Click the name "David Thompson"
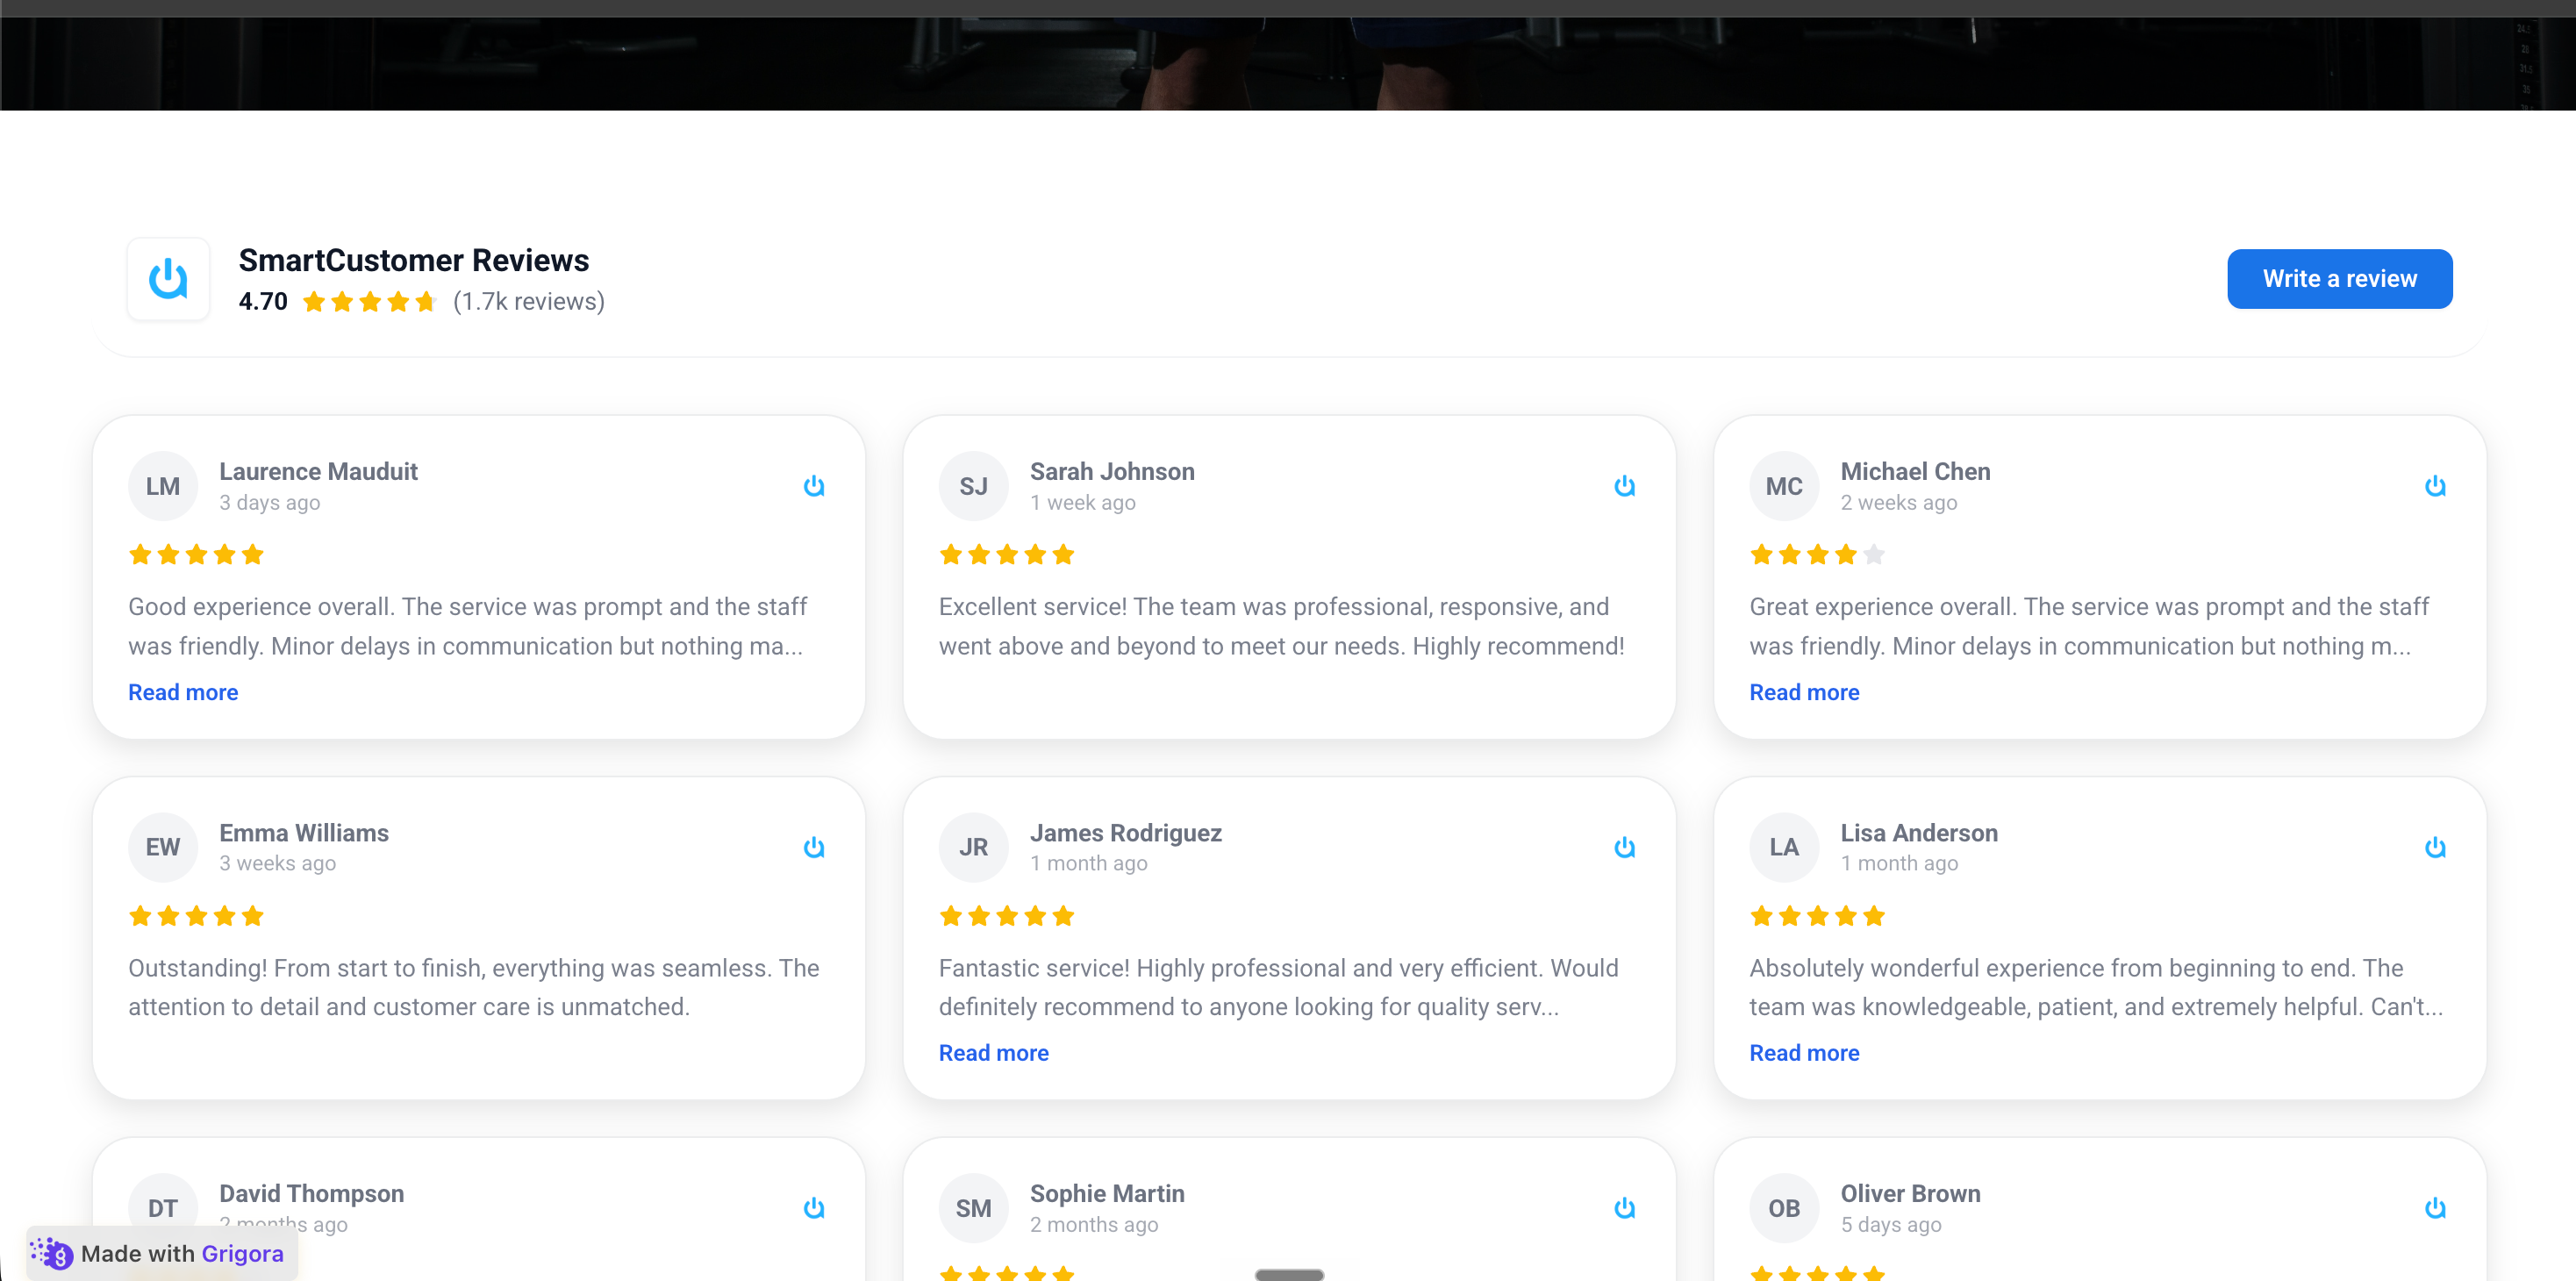This screenshot has height=1281, width=2576. (312, 1193)
